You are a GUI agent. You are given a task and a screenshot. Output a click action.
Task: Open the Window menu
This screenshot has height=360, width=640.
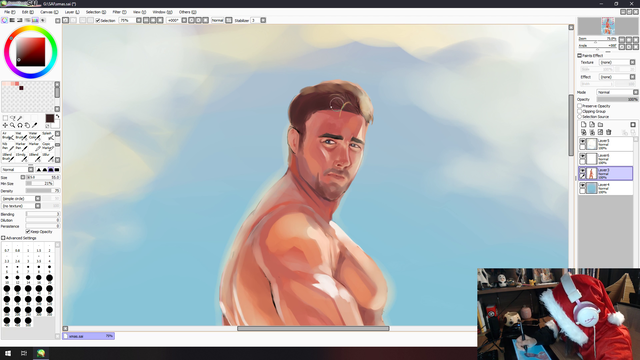point(162,12)
